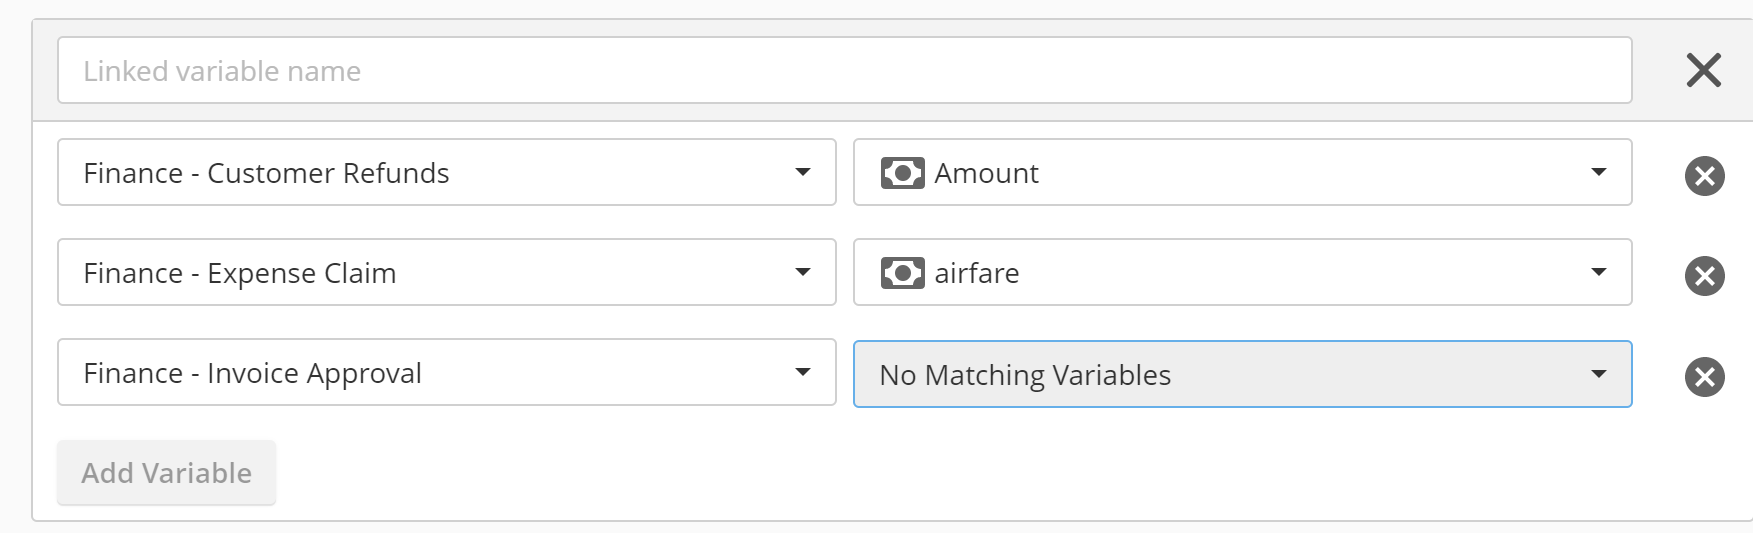Close the linked variable panel with X
The height and width of the screenshot is (533, 1753).
coord(1703,70)
